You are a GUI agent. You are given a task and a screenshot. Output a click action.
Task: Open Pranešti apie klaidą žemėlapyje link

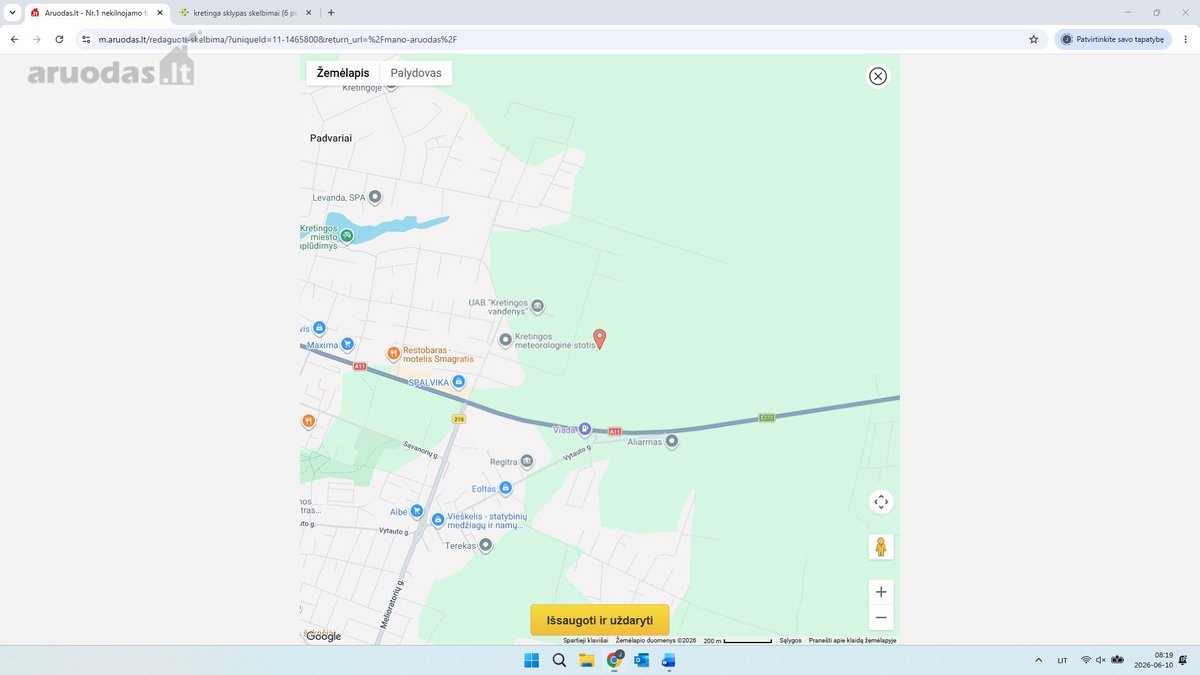click(852, 640)
